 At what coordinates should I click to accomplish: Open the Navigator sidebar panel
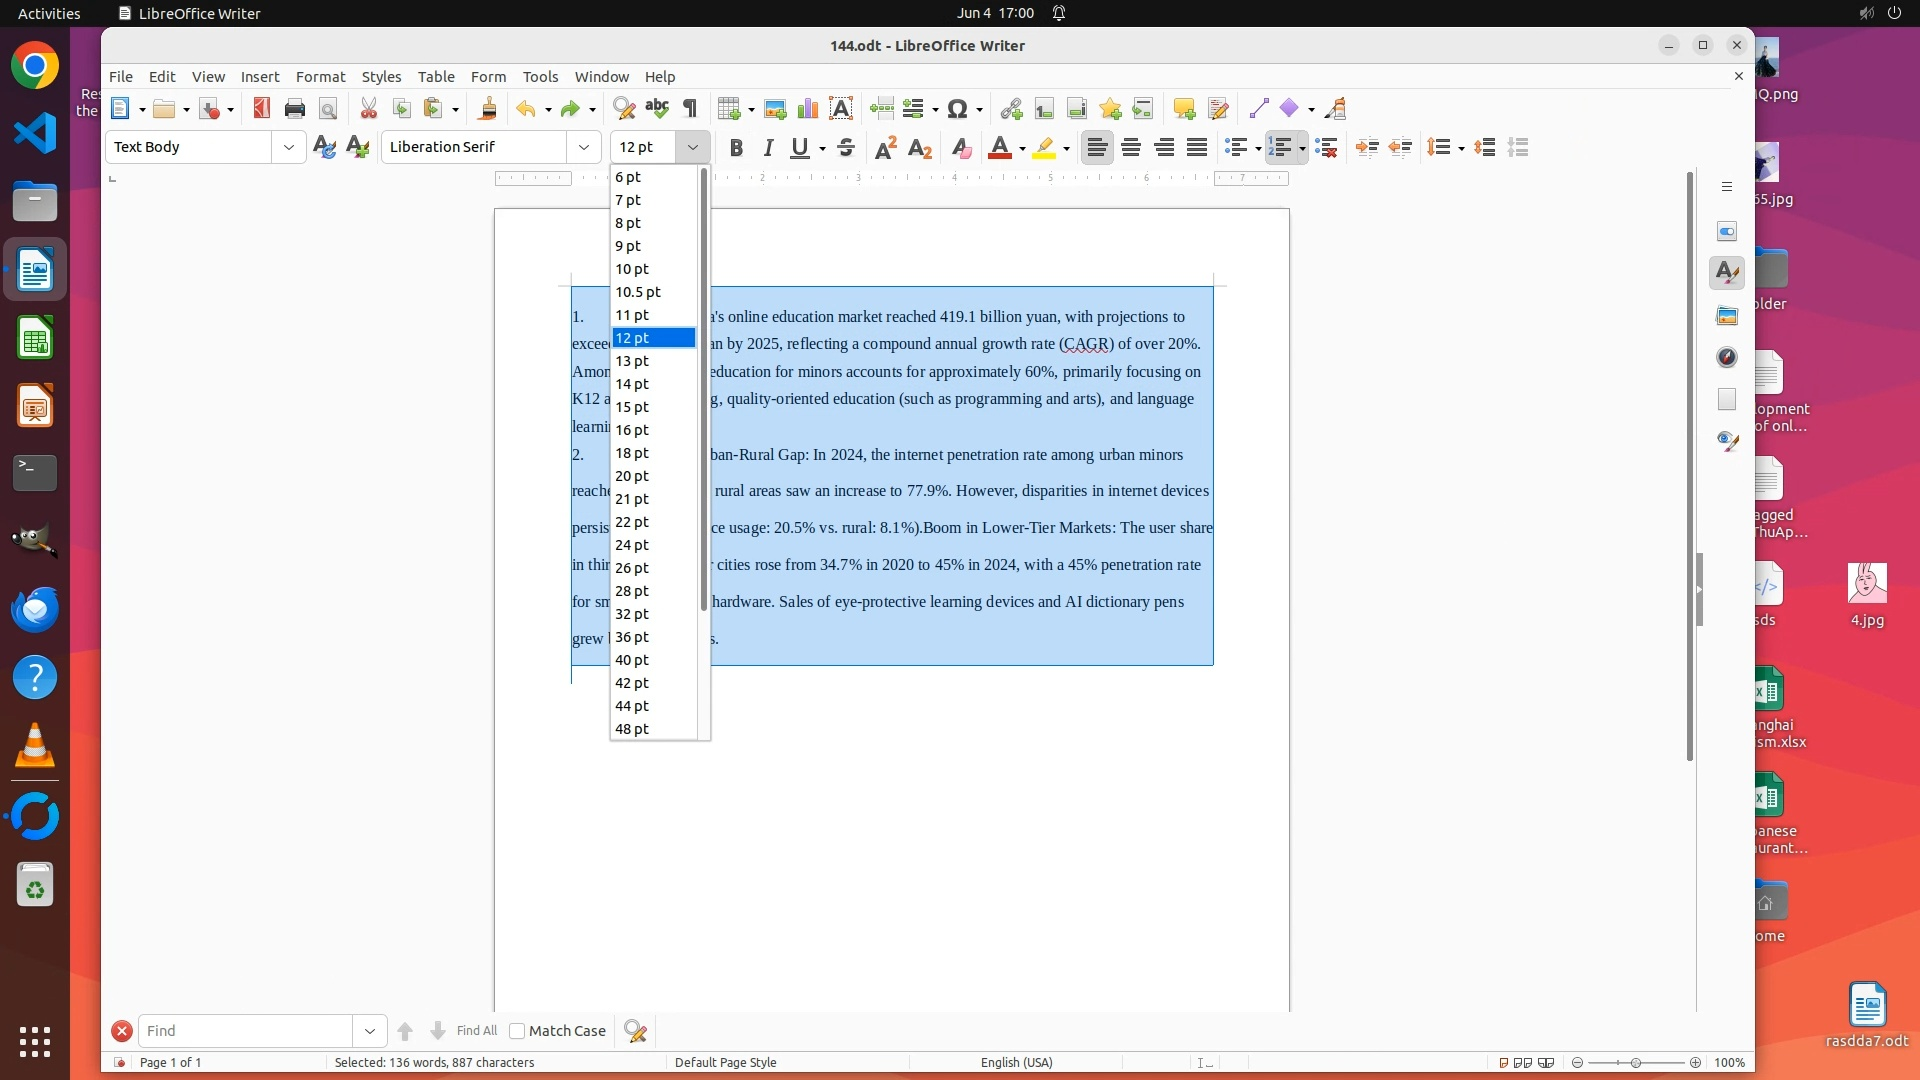tap(1727, 357)
